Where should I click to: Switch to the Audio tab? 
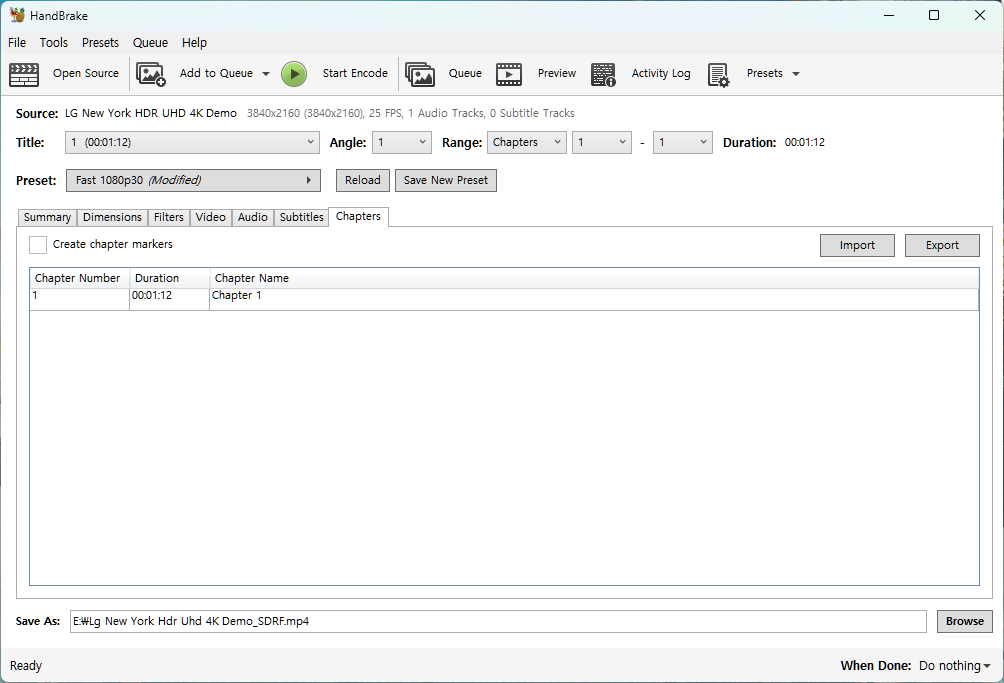click(253, 218)
